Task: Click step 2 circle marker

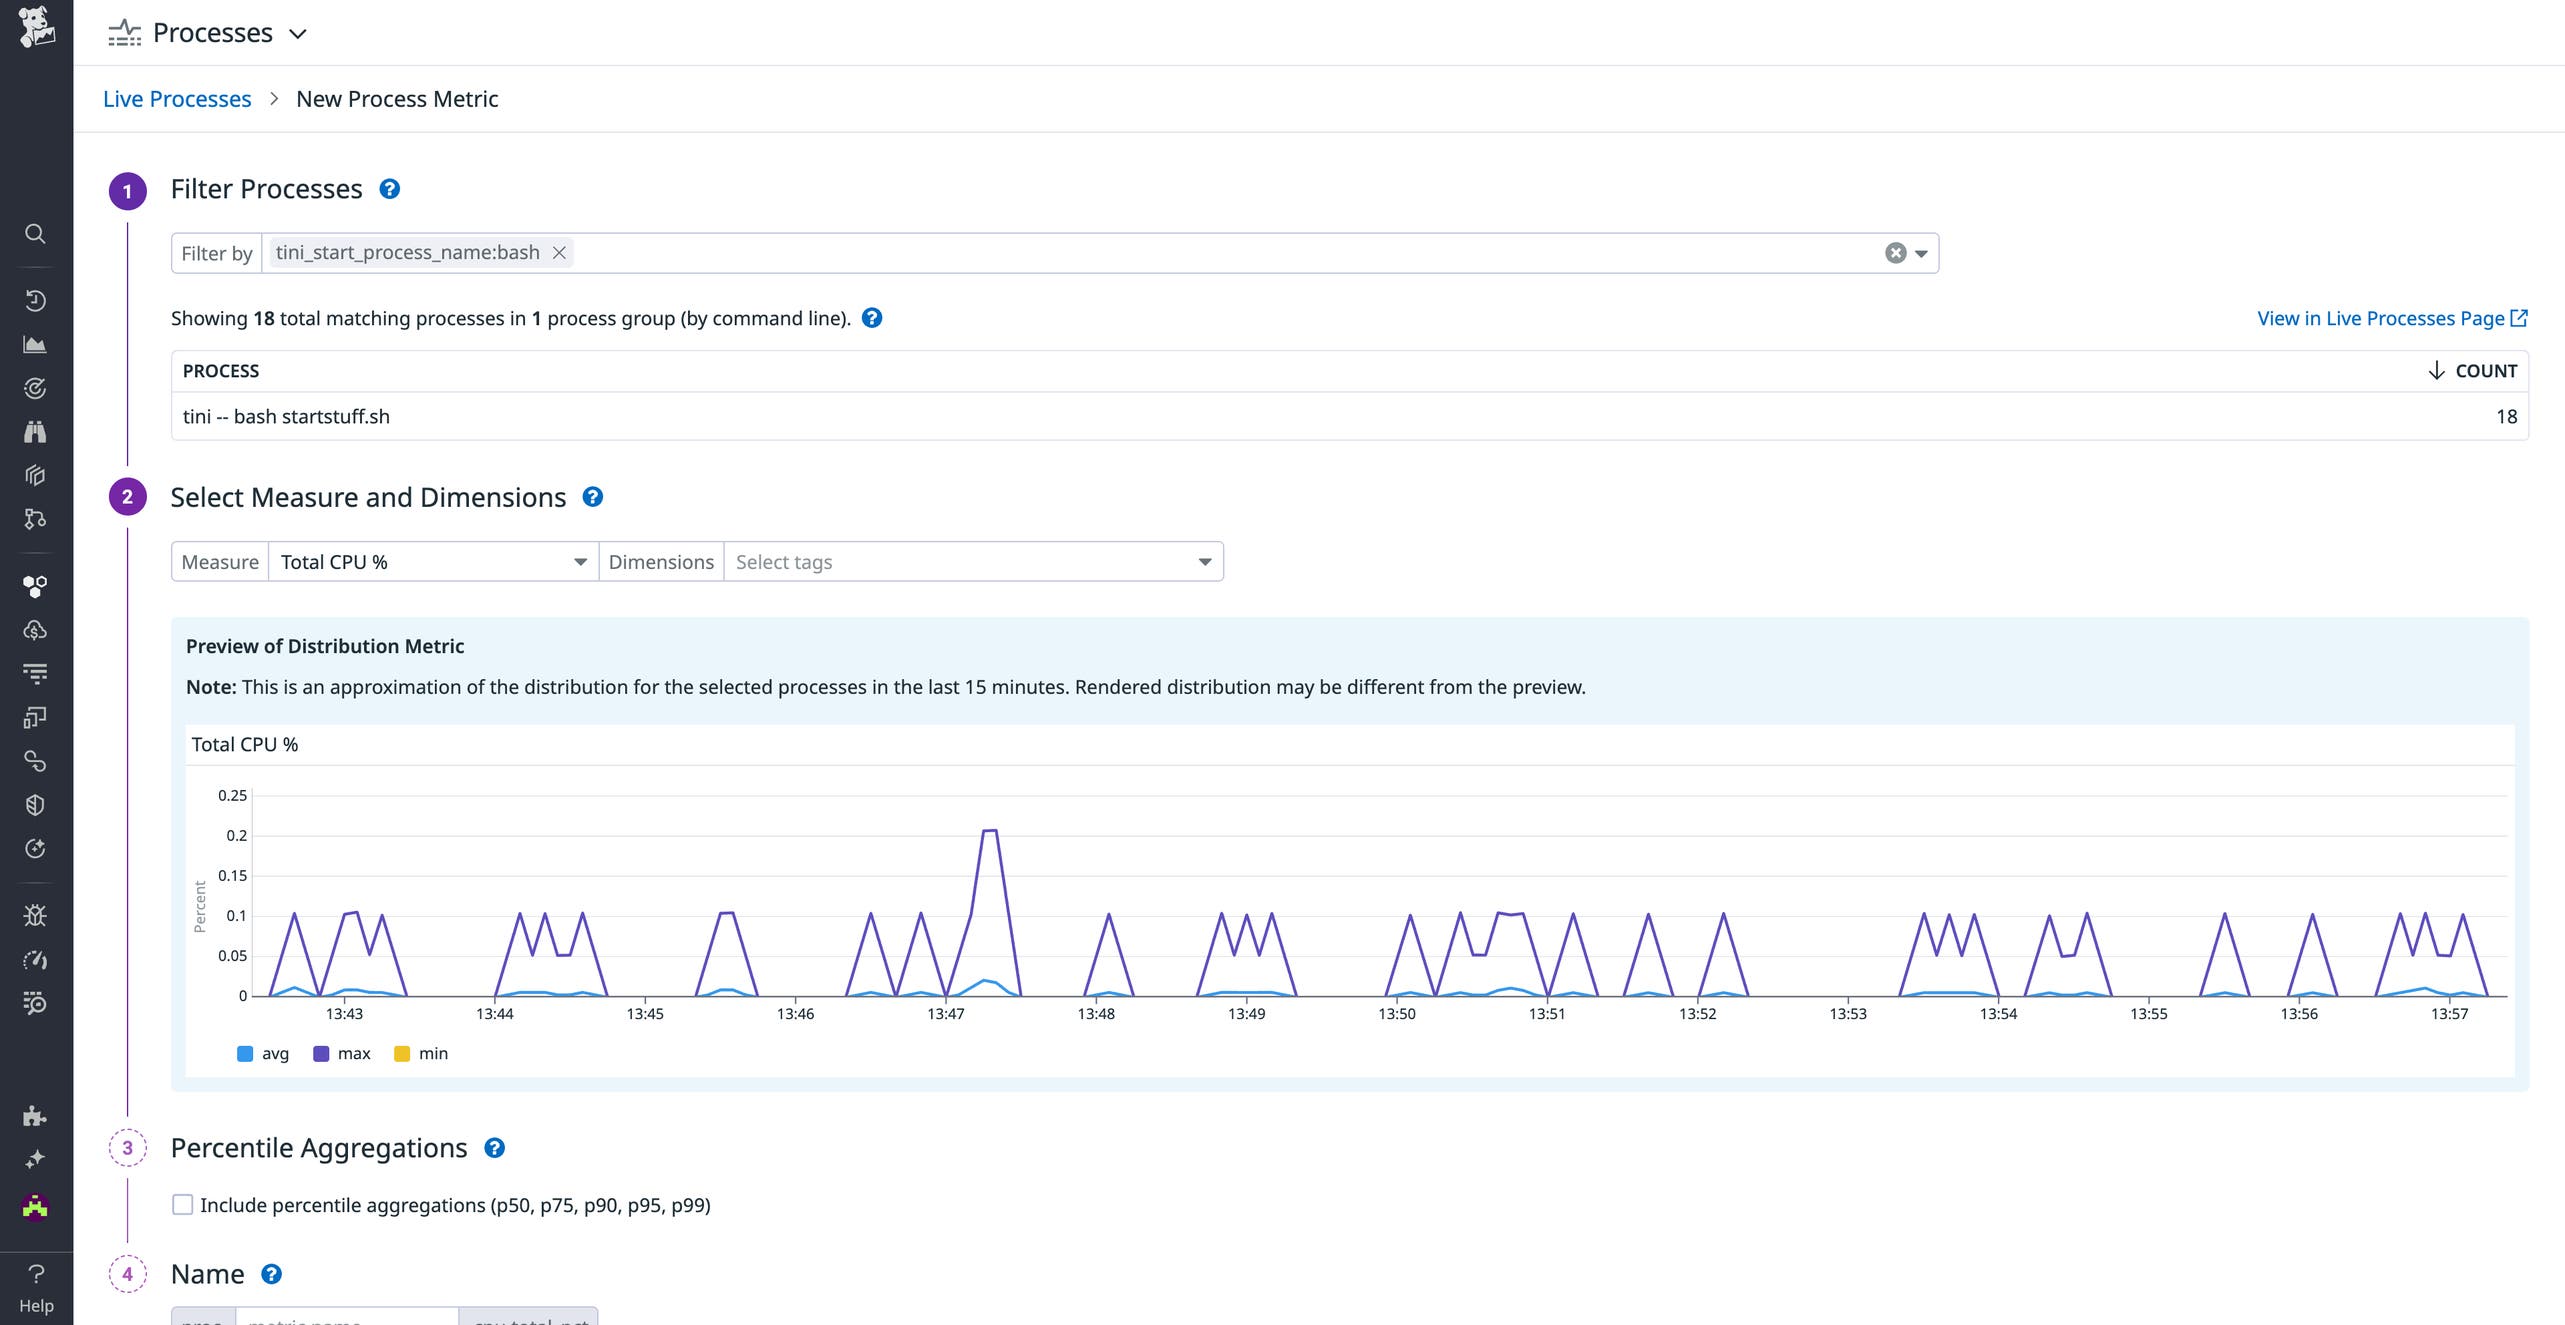Action: tap(127, 497)
